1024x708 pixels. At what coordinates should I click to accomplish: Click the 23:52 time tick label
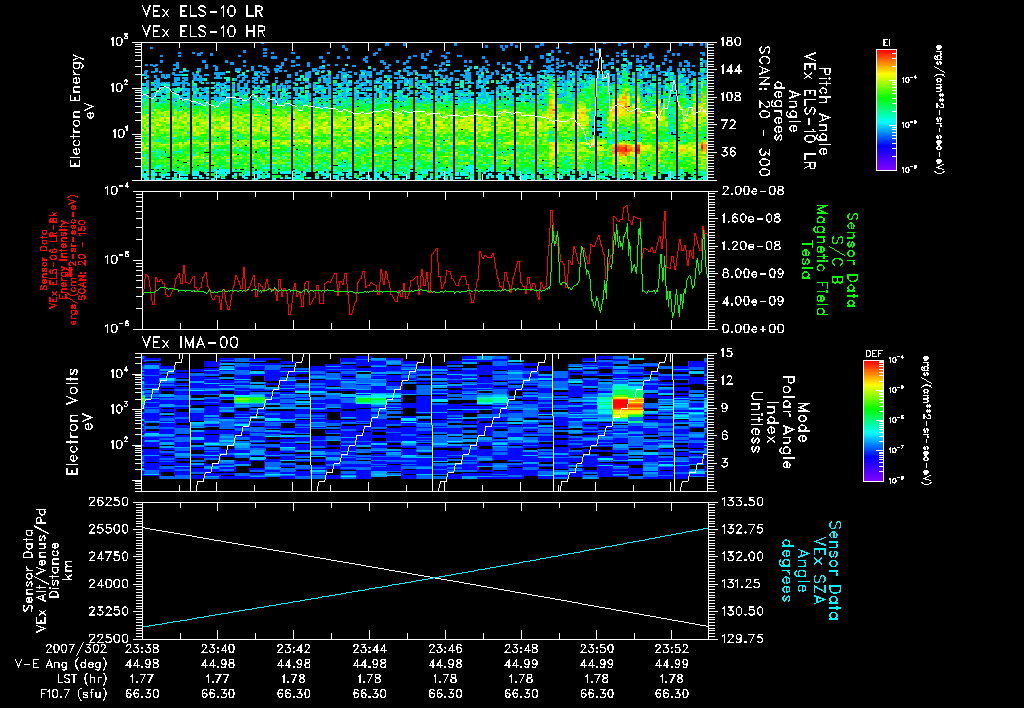(x=672, y=649)
